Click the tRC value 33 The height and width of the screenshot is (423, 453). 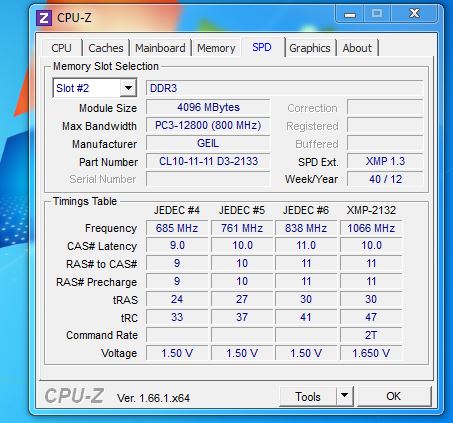tap(177, 317)
